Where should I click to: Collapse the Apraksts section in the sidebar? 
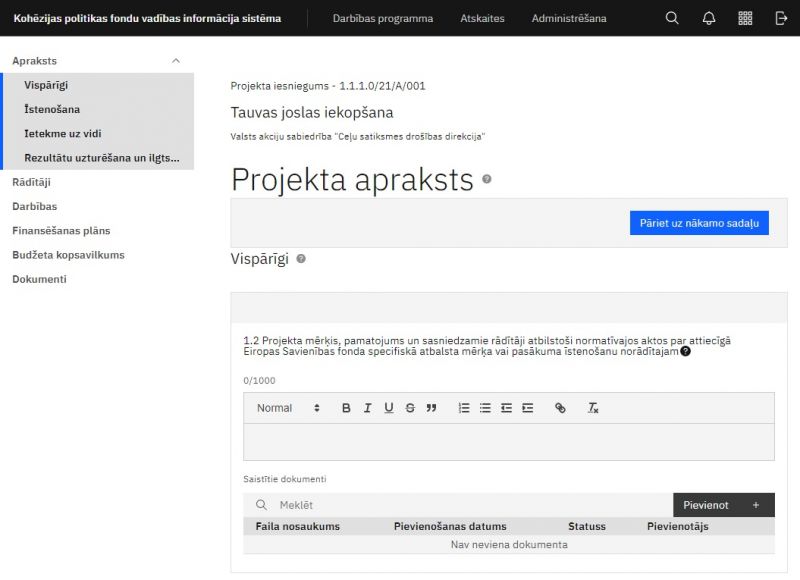(176, 60)
